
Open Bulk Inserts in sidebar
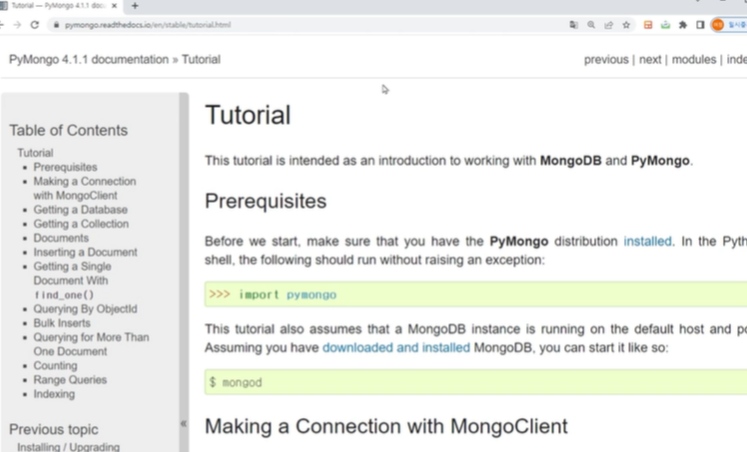[x=62, y=323]
